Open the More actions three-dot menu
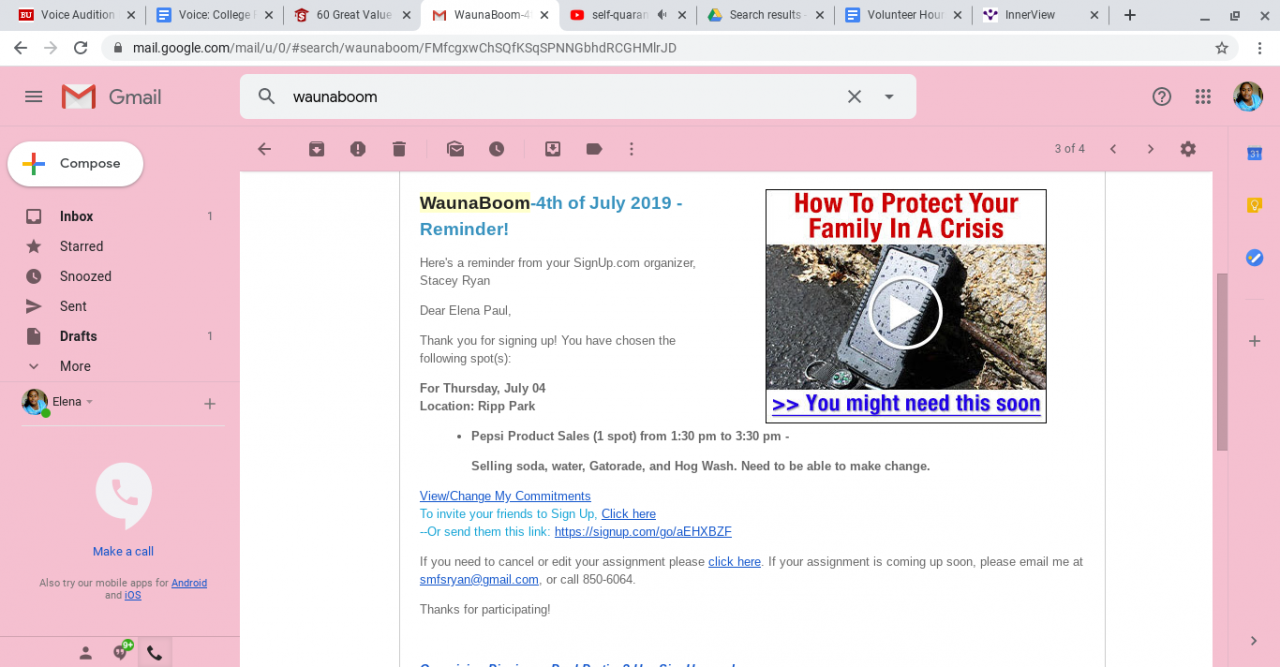 (x=631, y=149)
